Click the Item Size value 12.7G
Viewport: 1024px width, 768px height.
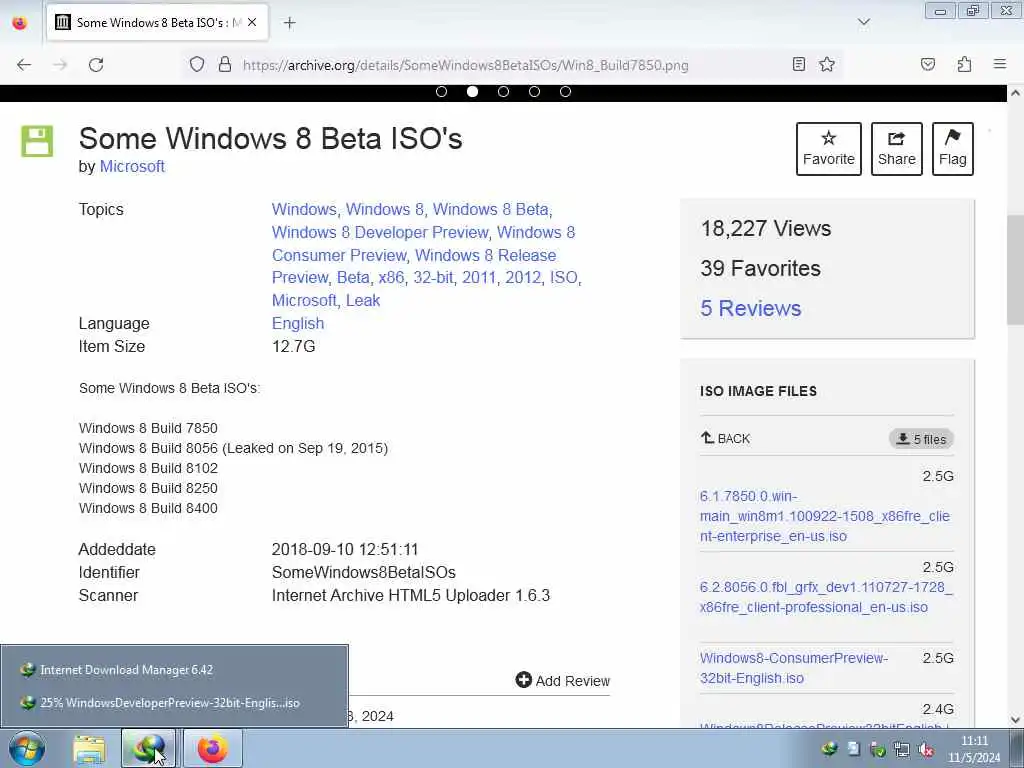pyautogui.click(x=293, y=347)
